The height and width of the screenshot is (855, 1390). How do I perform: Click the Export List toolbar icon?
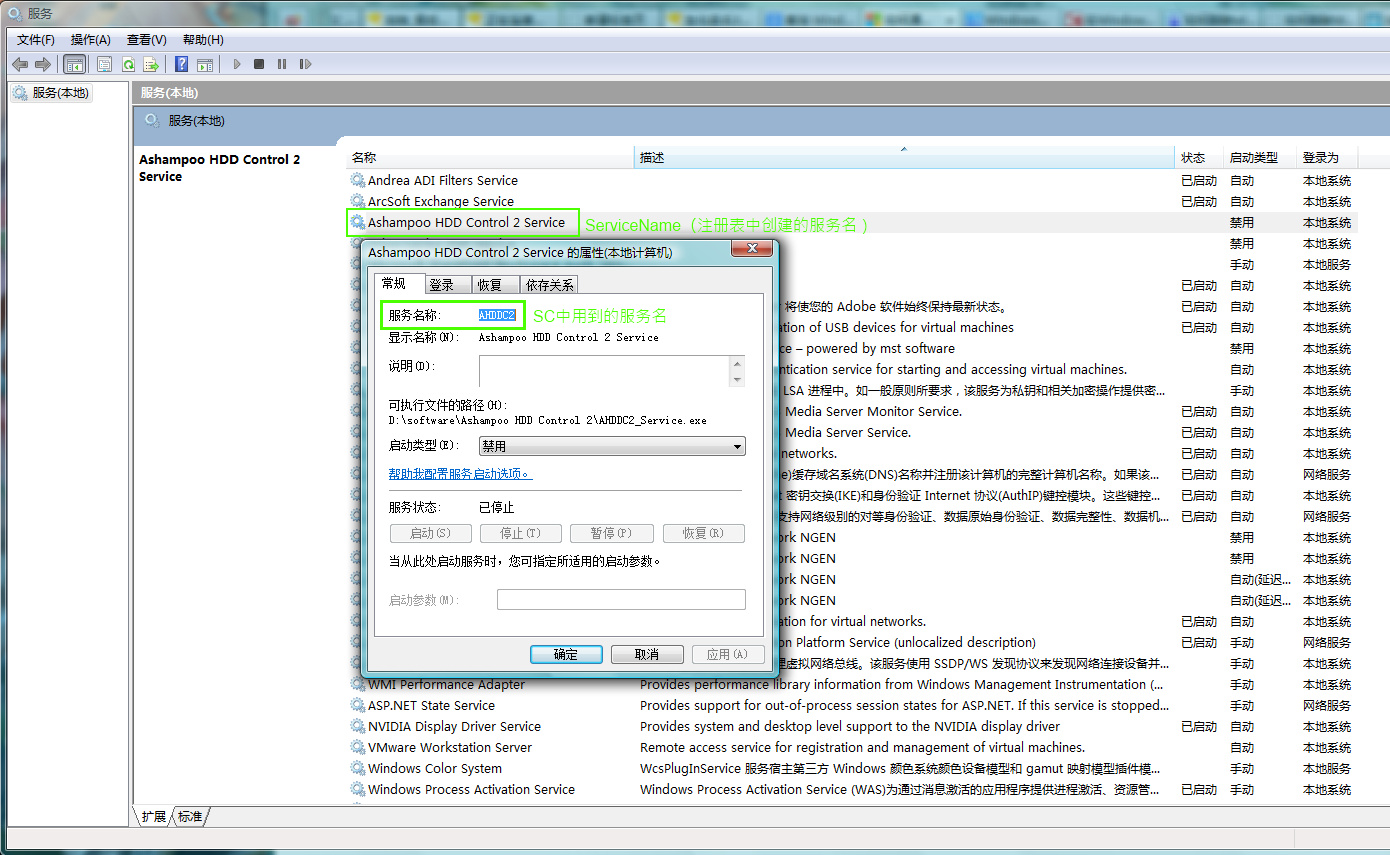(x=151, y=64)
